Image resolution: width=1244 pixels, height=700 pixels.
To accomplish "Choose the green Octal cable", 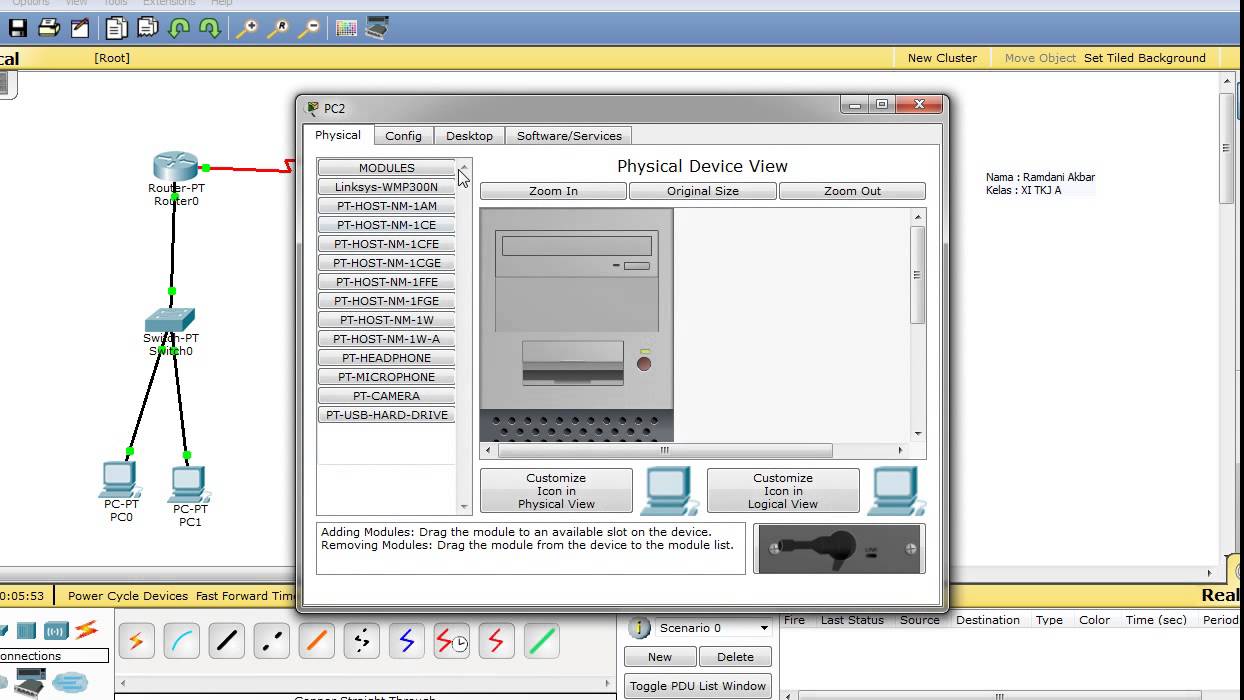I will [541, 641].
